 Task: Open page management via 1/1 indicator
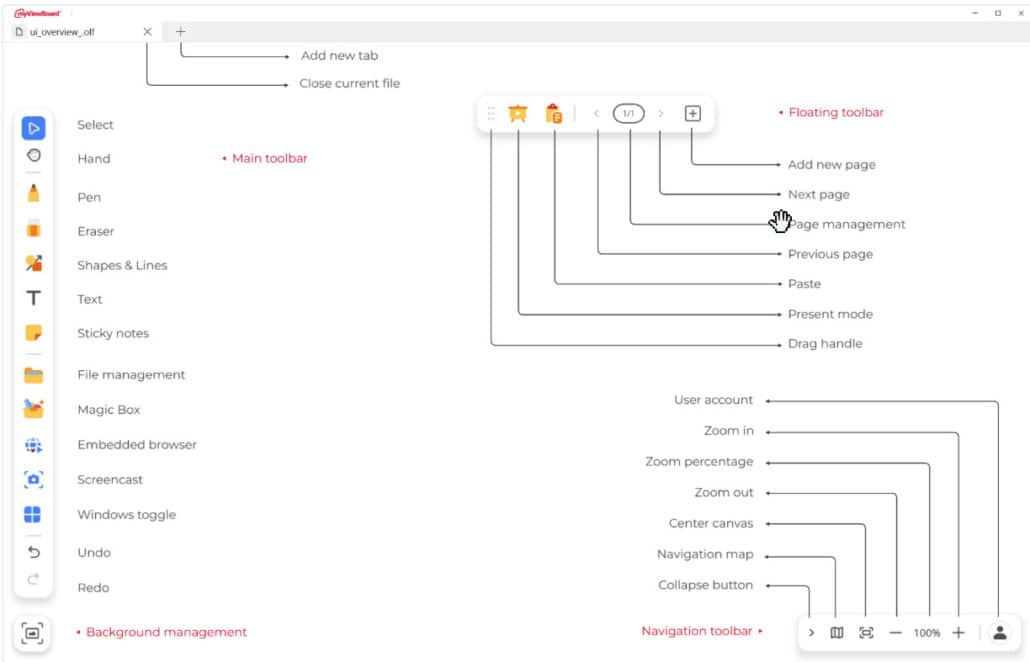(x=629, y=114)
